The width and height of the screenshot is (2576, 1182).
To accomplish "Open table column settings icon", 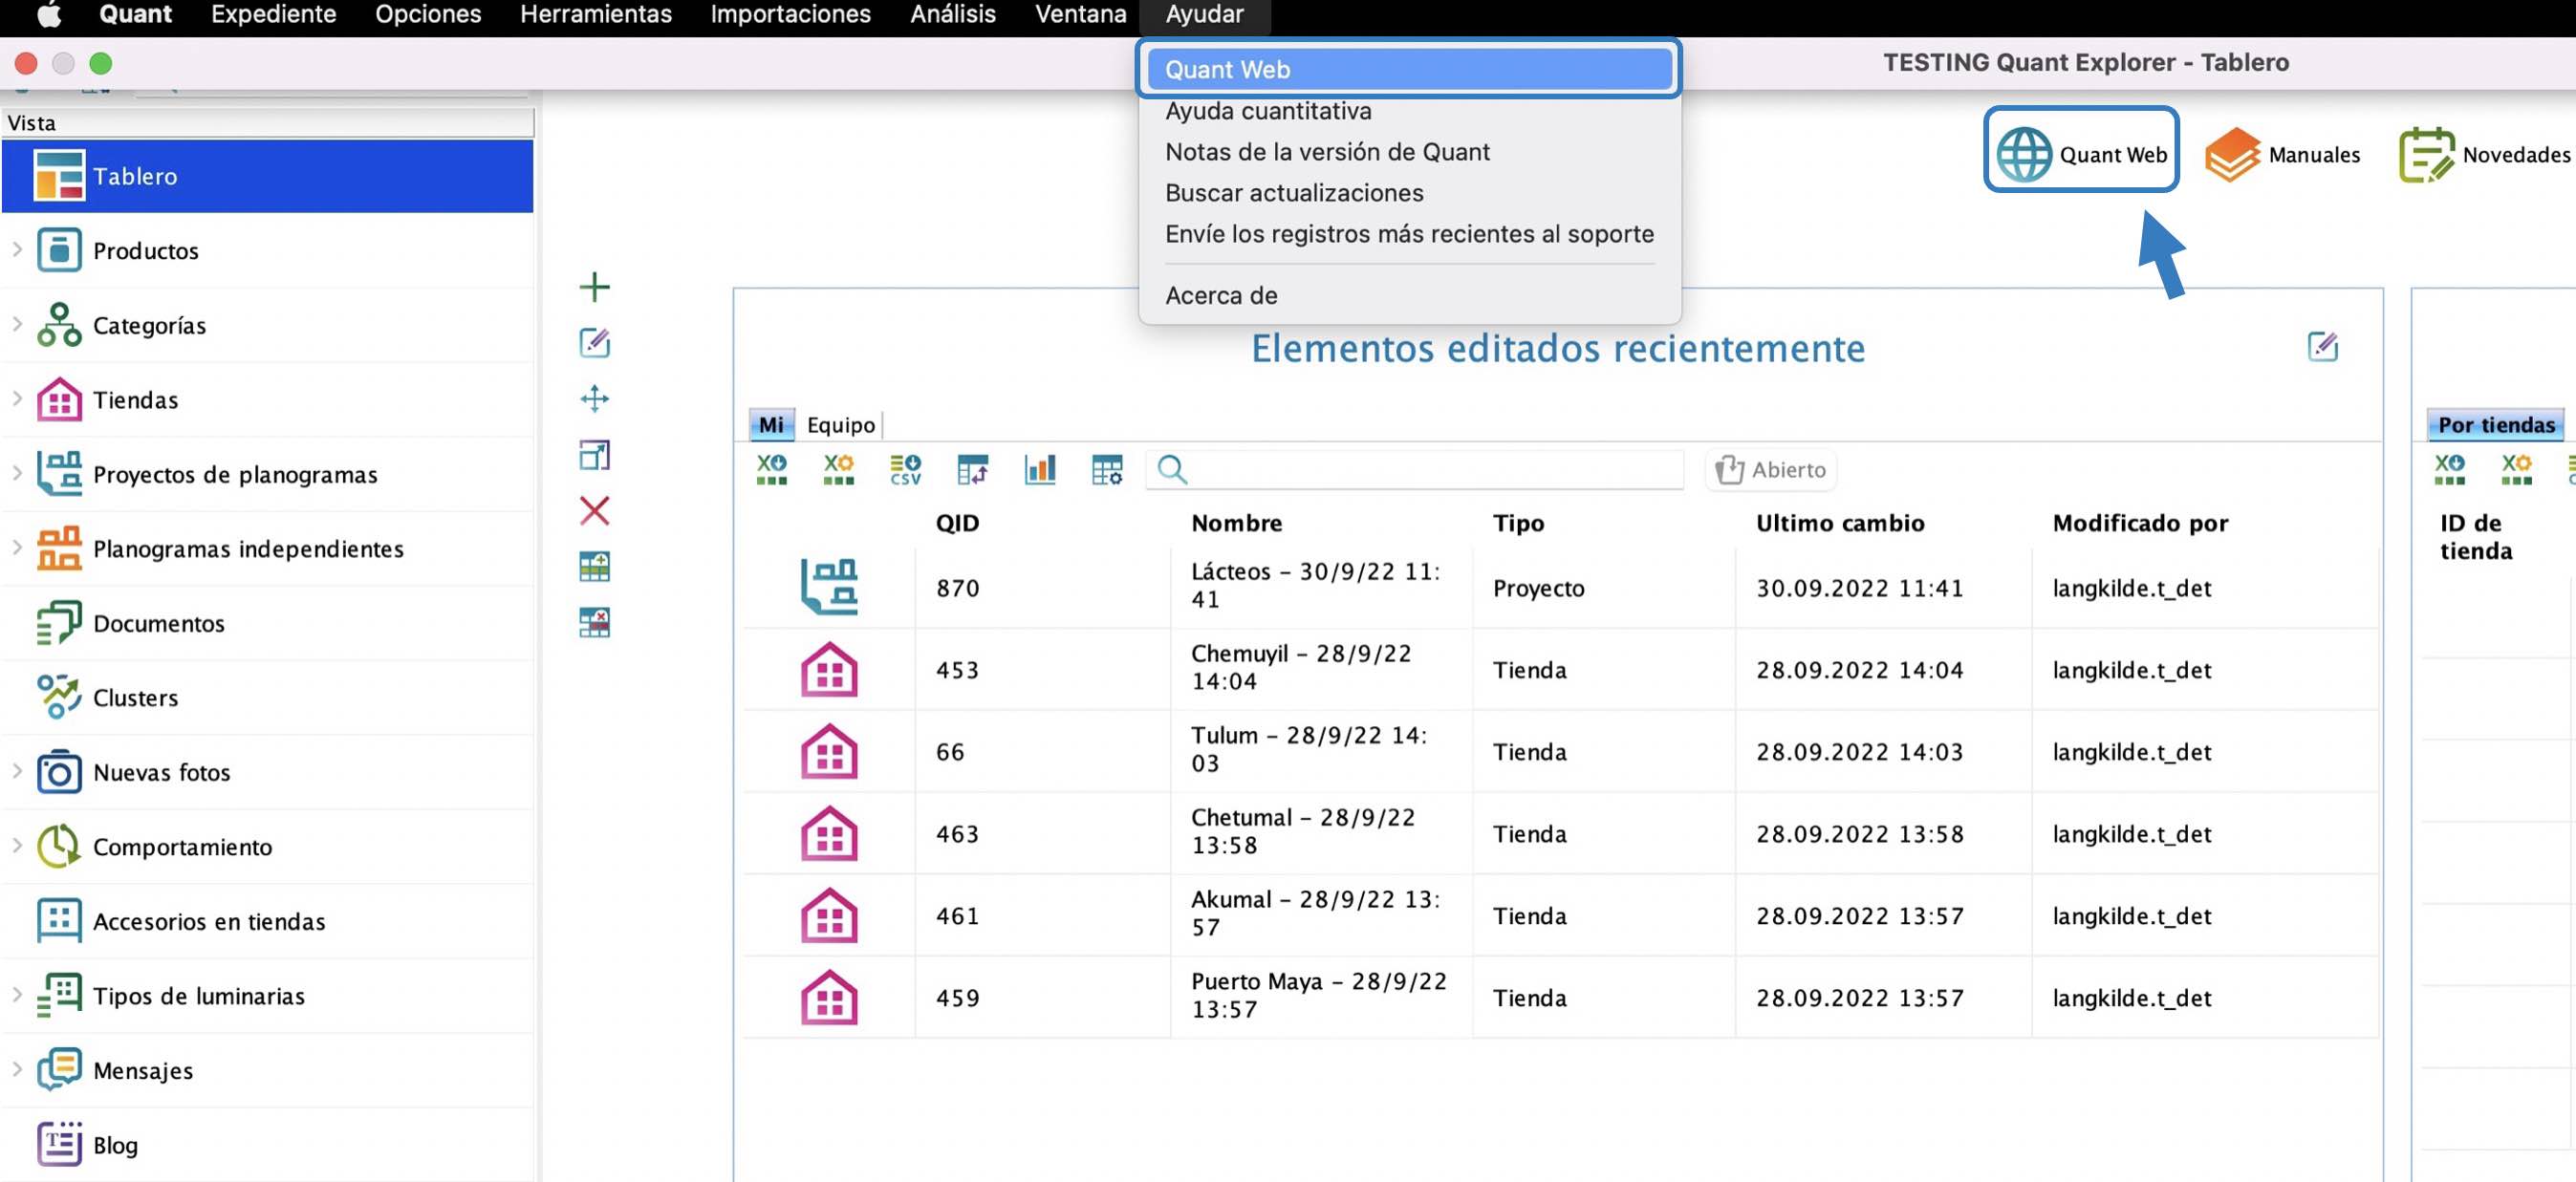I will [1106, 469].
